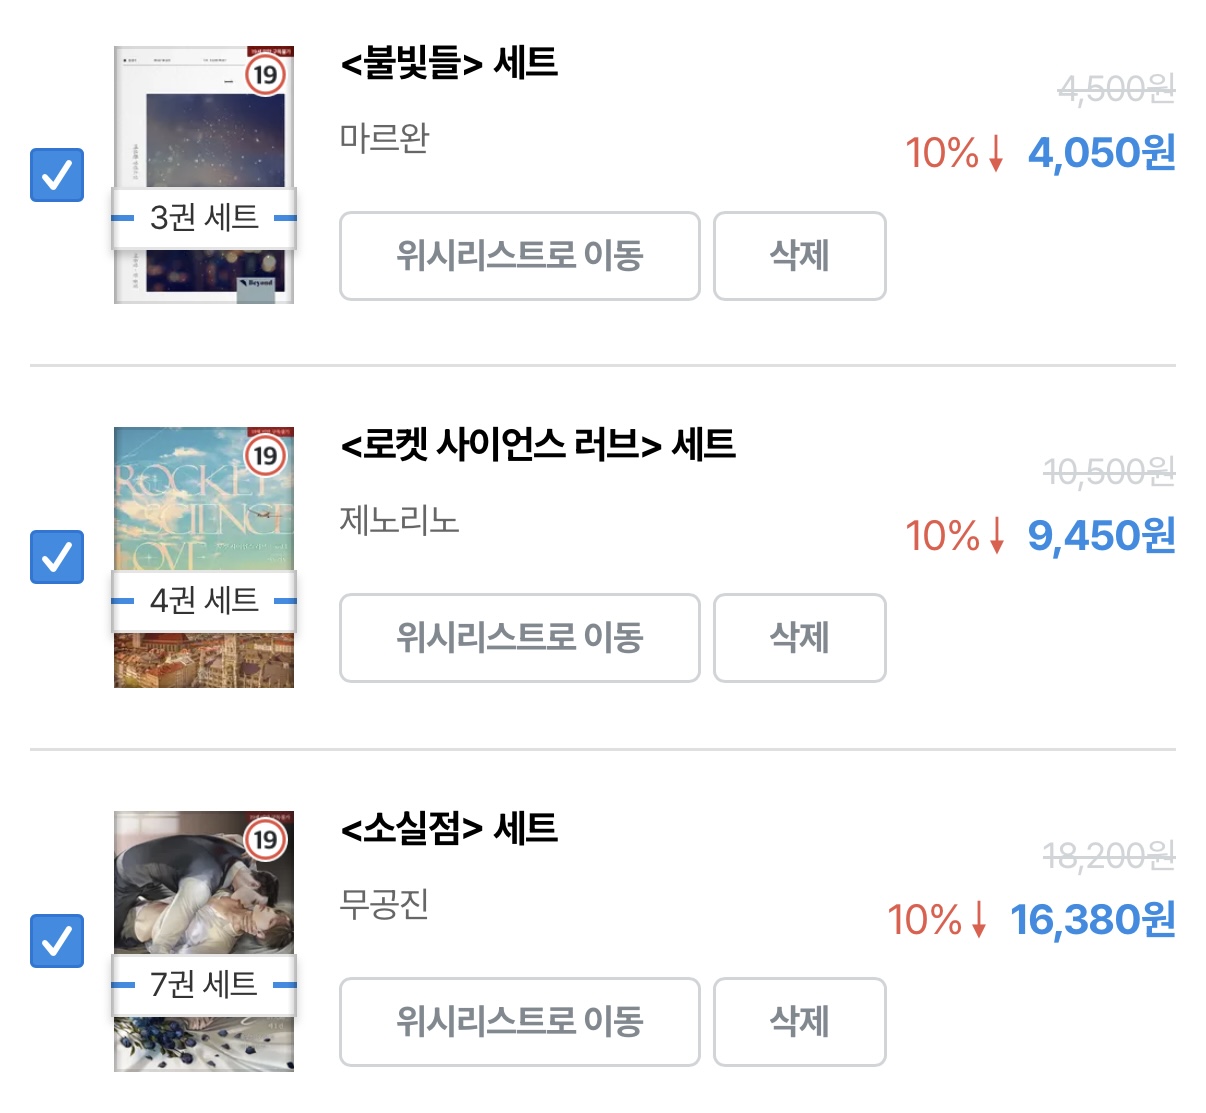Toggle the 소실점 세트 checkbox
This screenshot has height=1113, width=1206.
pos(57,940)
